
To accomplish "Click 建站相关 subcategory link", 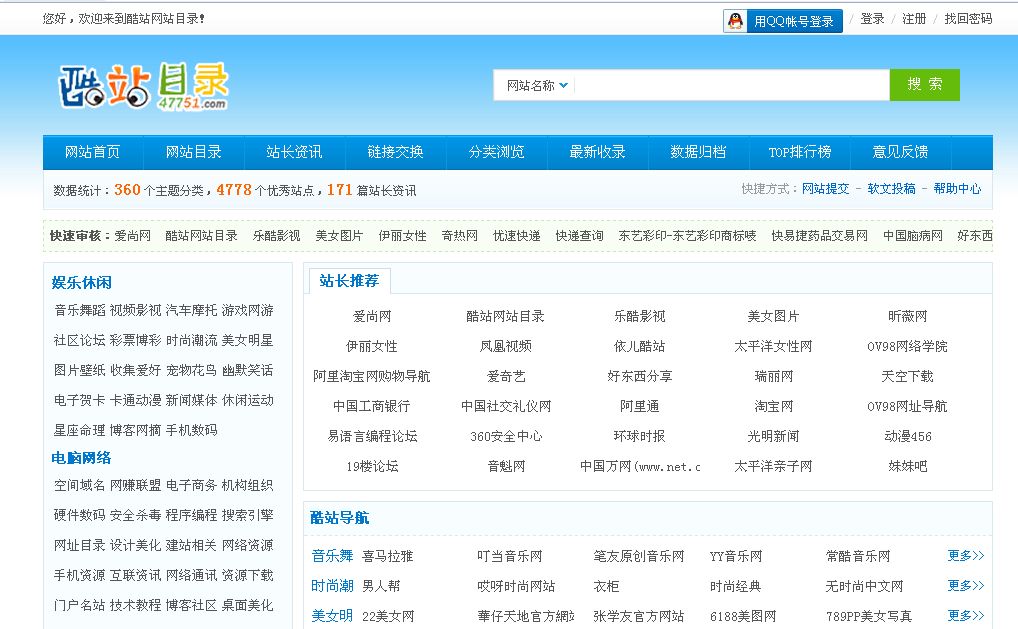I will coord(192,545).
